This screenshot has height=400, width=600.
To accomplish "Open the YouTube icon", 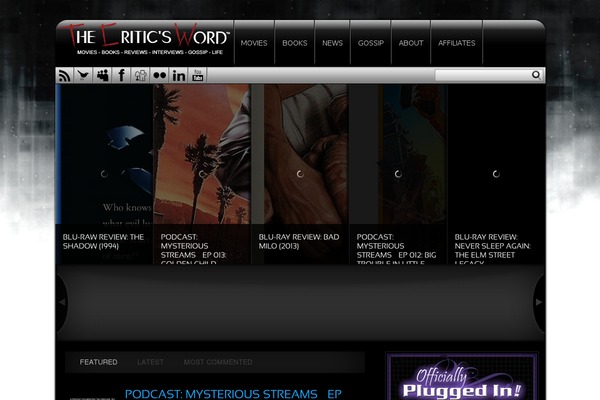I will pyautogui.click(x=197, y=75).
